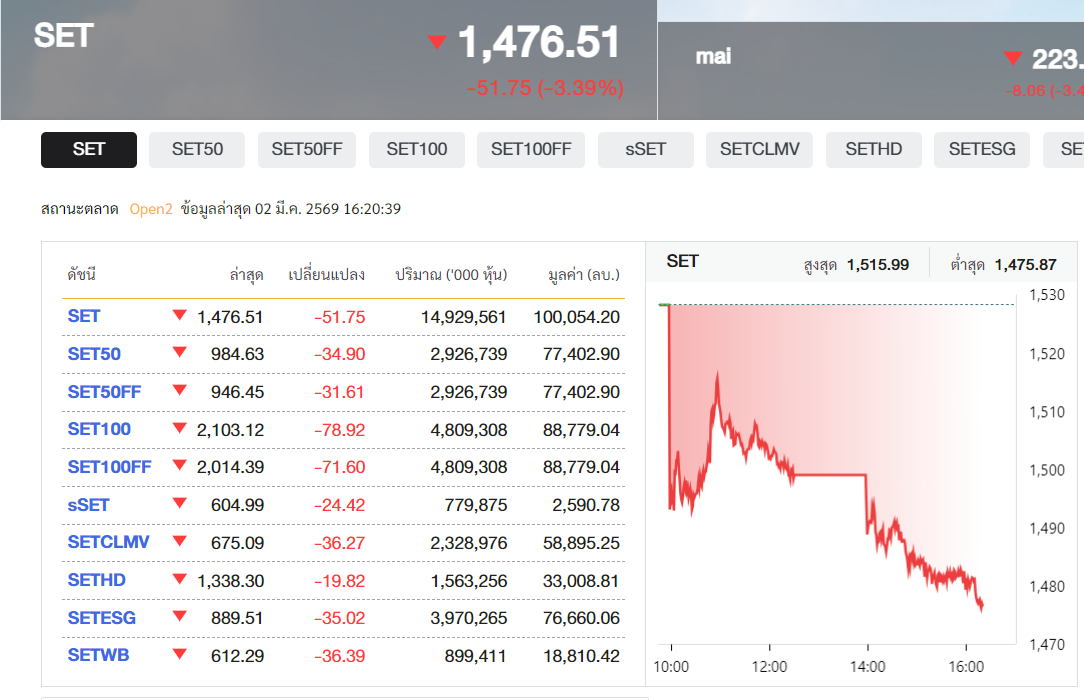Click the red triangle in the sSET row
The image size is (1084, 700).
tap(180, 504)
